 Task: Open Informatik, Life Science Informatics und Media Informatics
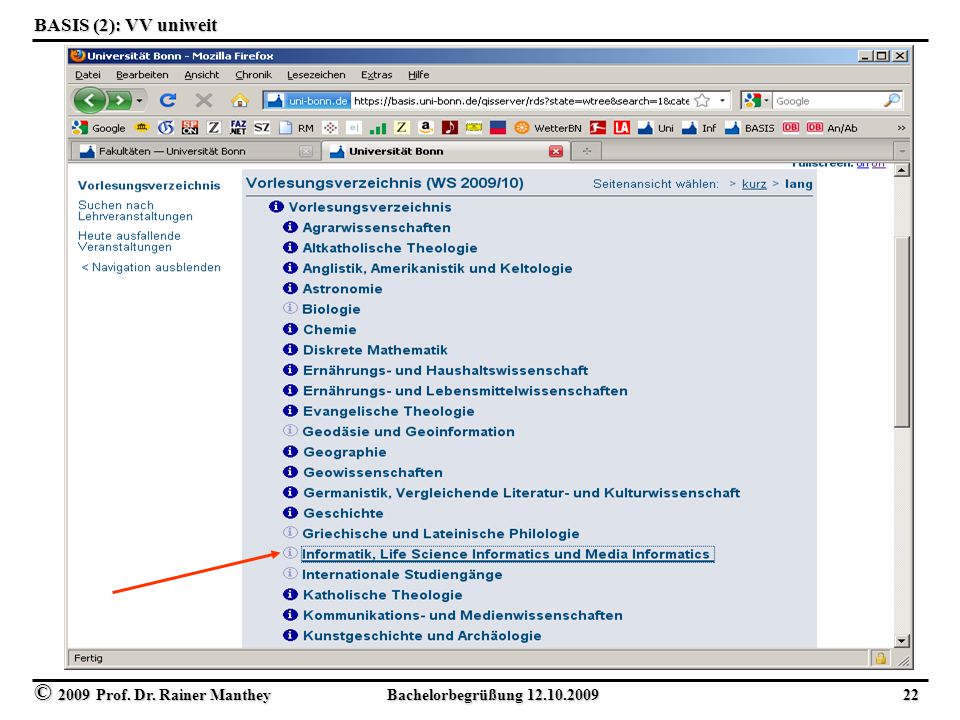click(507, 554)
